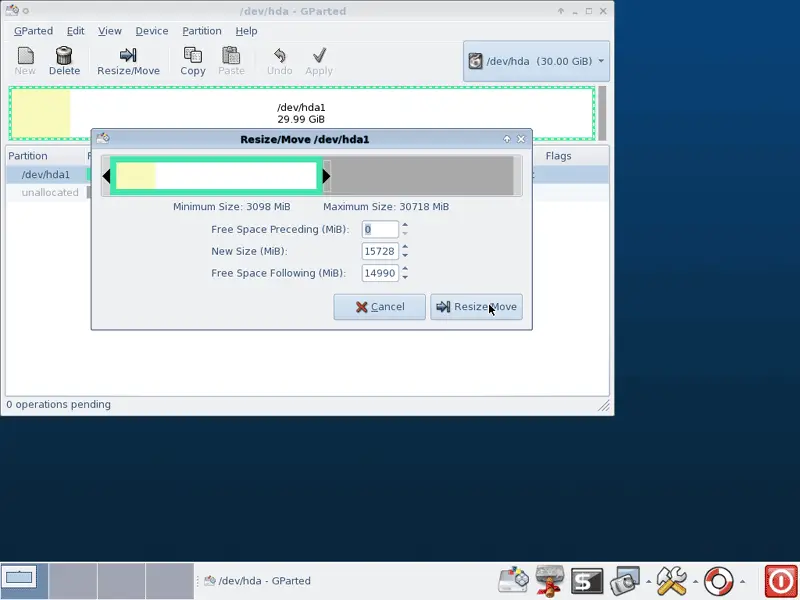This screenshot has width=800, height=600.
Task: Increase New Size with up arrow
Action: coord(405,247)
